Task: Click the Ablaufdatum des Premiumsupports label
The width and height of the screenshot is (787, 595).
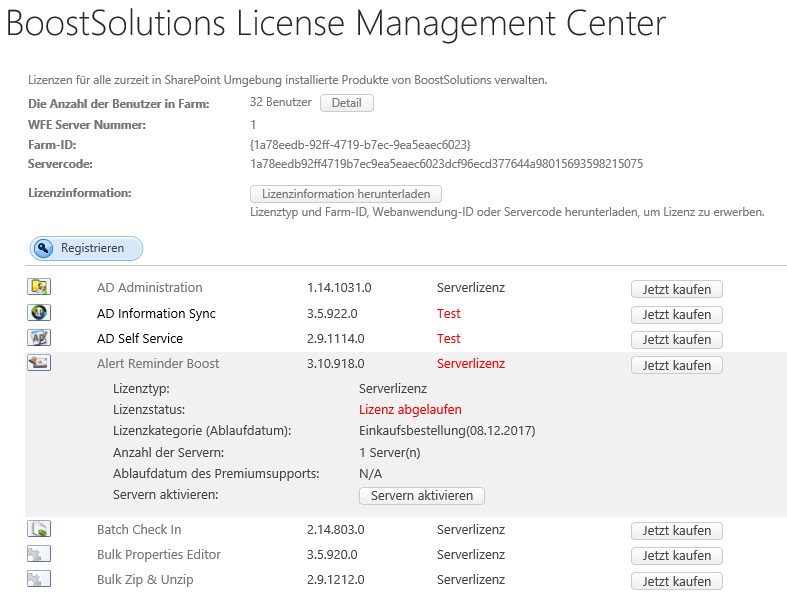Action: click(x=216, y=474)
